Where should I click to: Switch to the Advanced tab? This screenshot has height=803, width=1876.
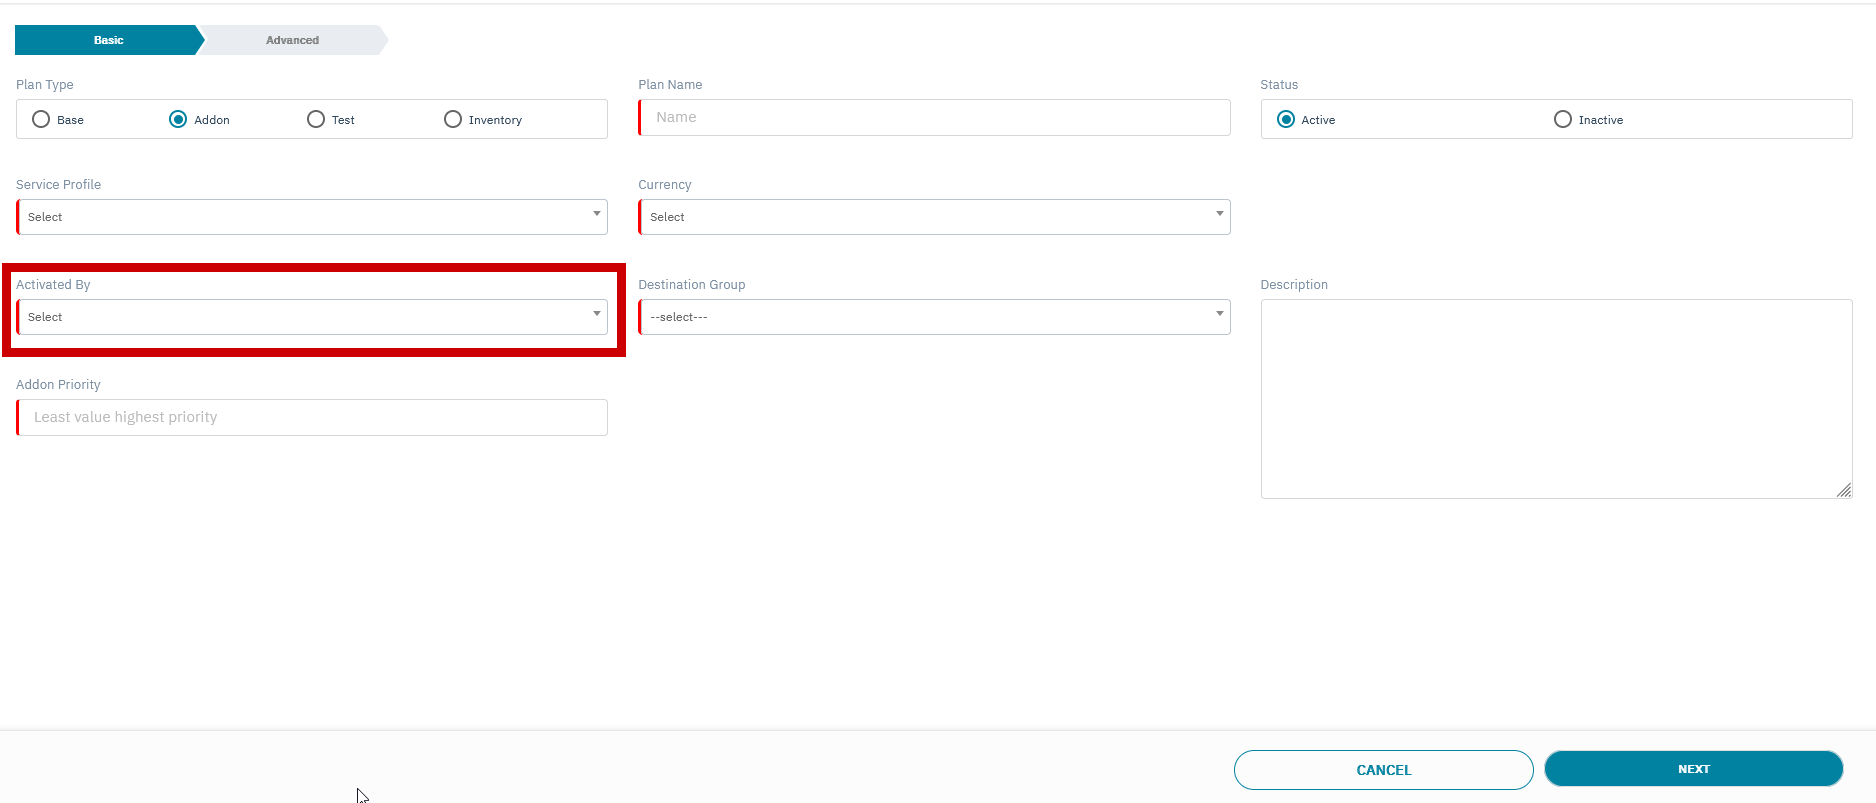292,40
